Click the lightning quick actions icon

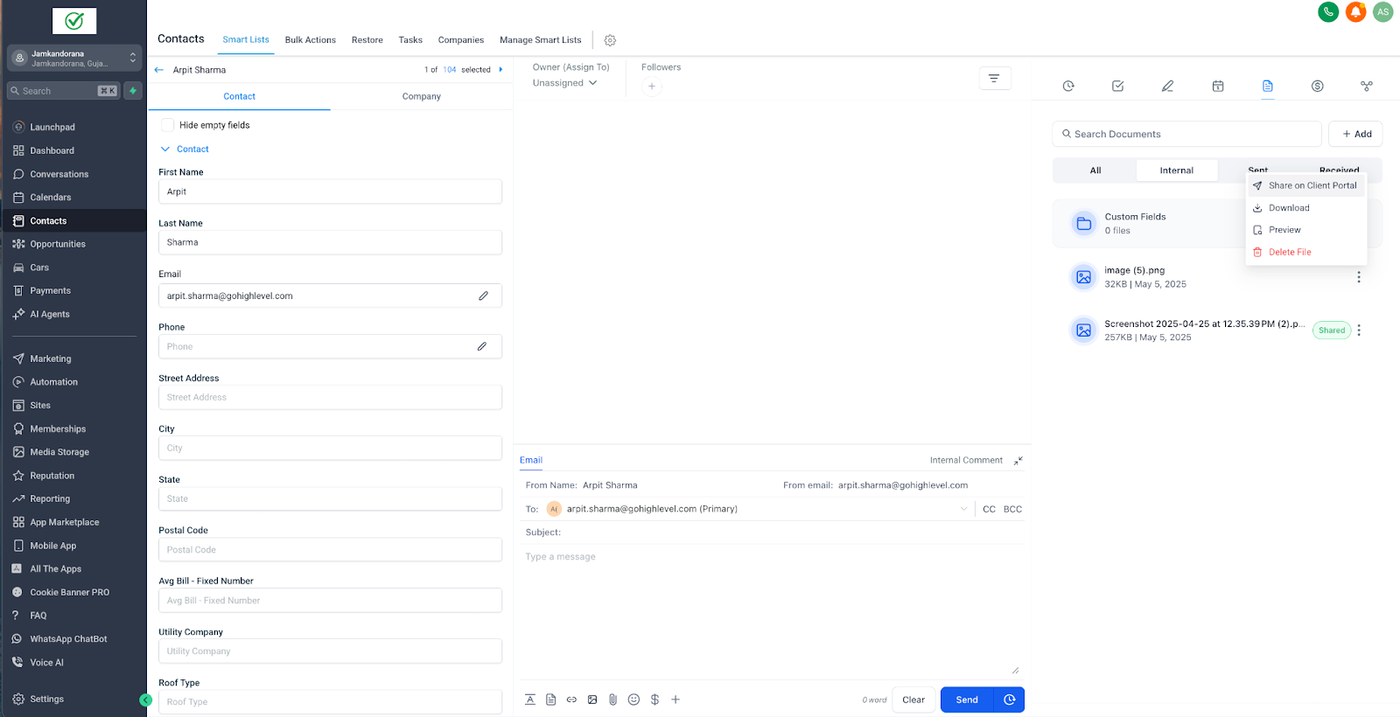133,90
